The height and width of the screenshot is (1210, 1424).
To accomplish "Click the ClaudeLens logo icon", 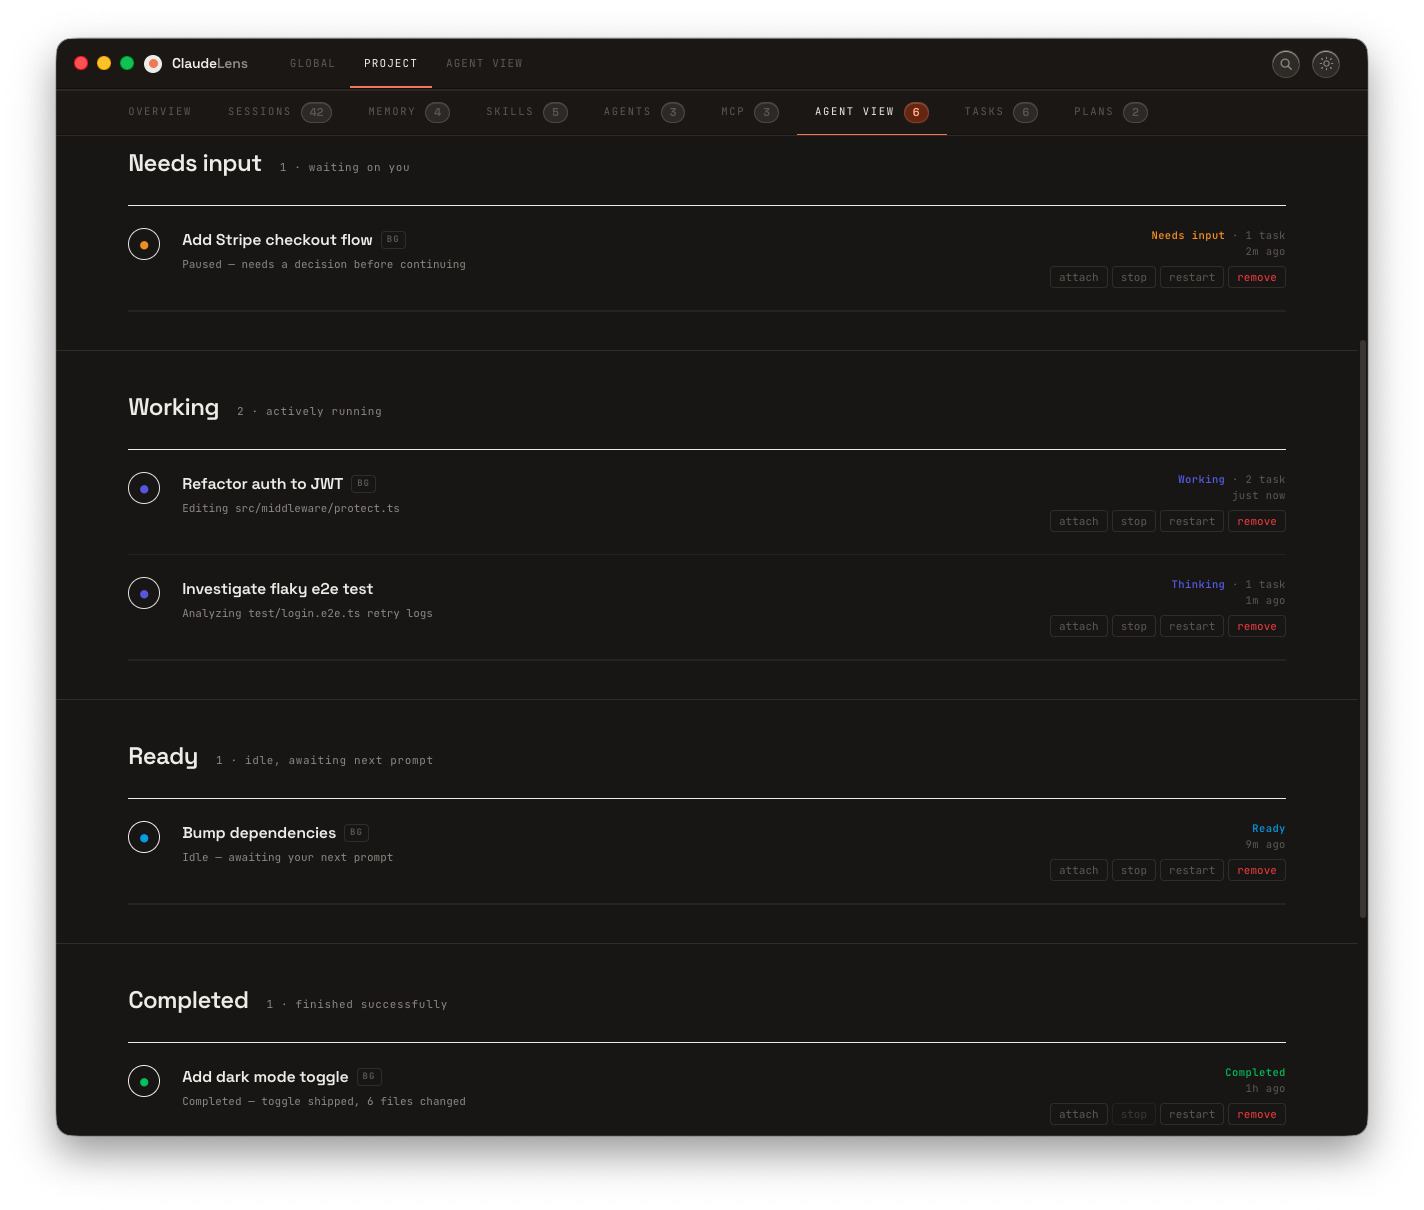I will point(153,64).
